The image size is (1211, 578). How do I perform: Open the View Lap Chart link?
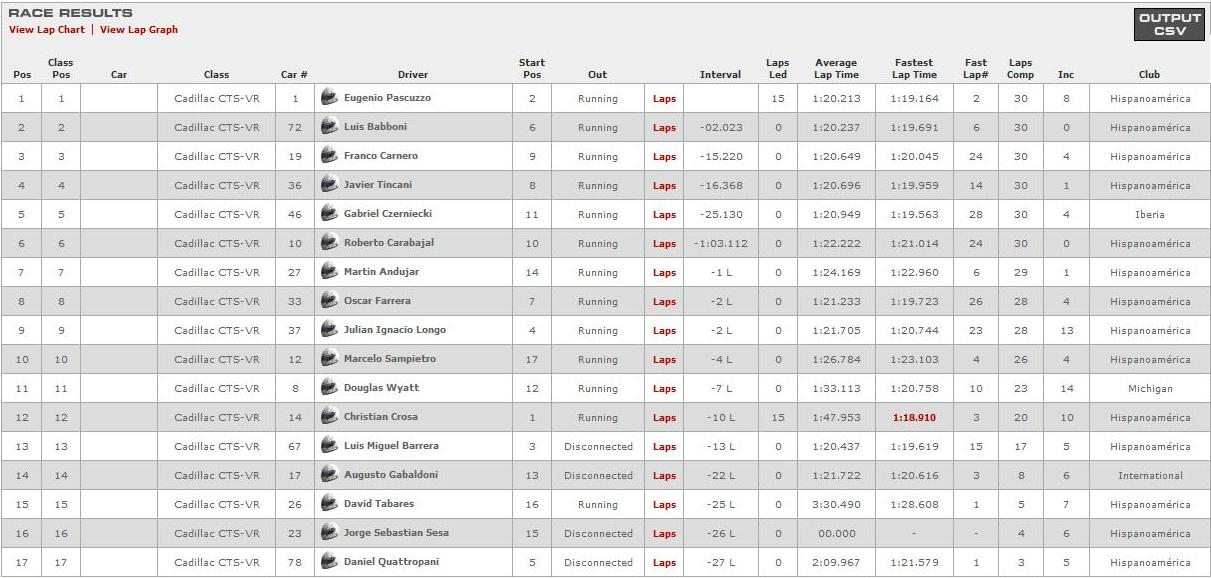tap(47, 30)
